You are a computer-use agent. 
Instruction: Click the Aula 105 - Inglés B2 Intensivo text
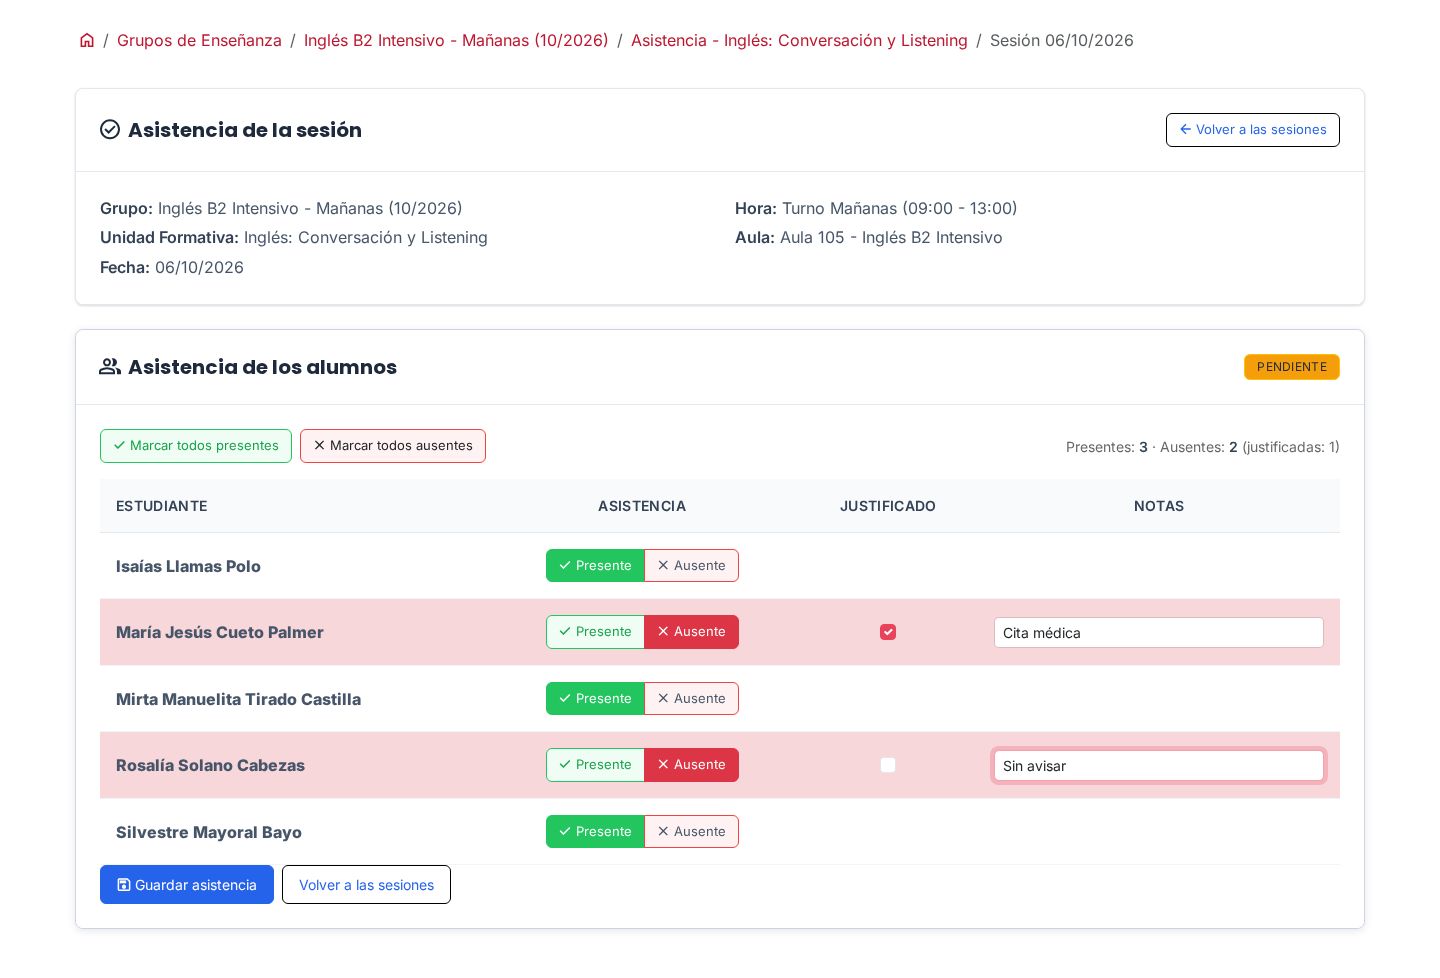coord(869,237)
